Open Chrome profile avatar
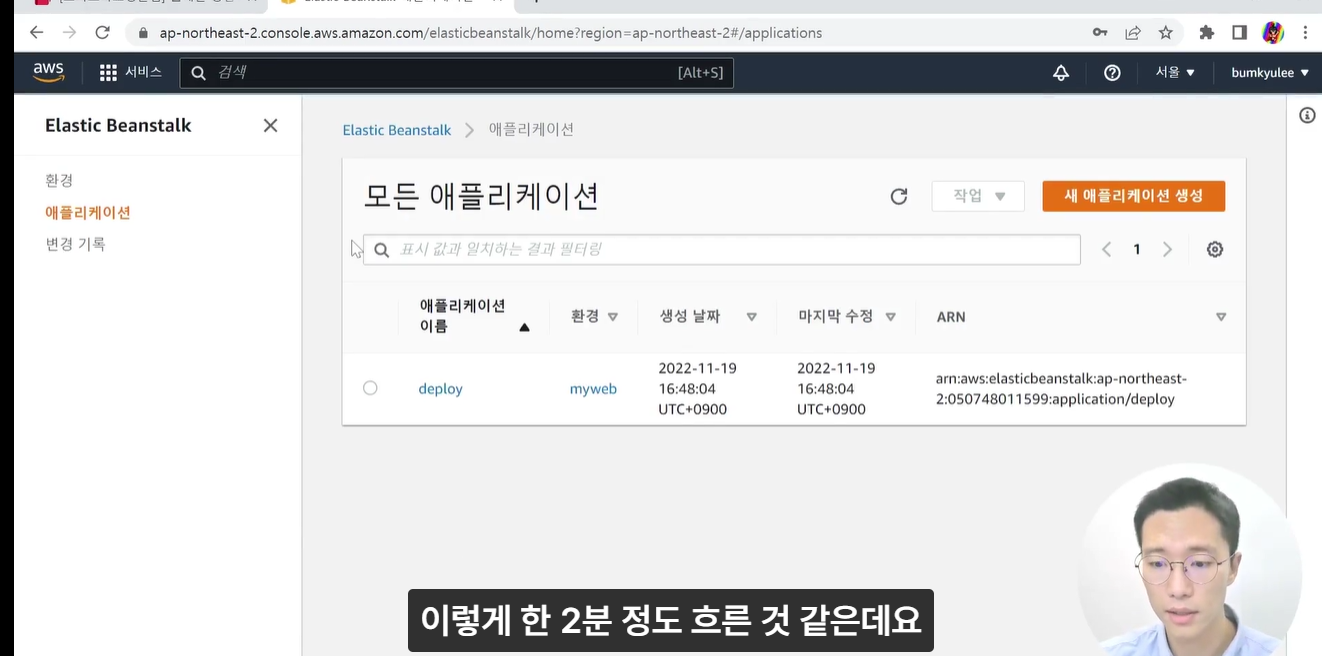 pyautogui.click(x=1273, y=33)
